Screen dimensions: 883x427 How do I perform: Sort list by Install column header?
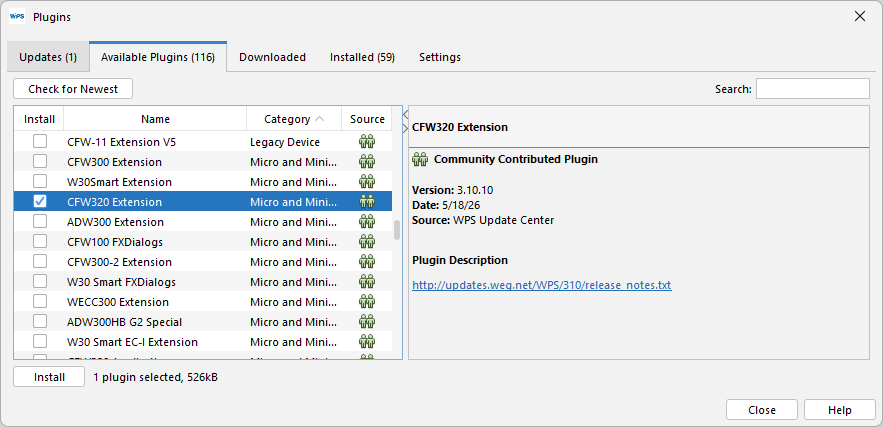tap(39, 119)
